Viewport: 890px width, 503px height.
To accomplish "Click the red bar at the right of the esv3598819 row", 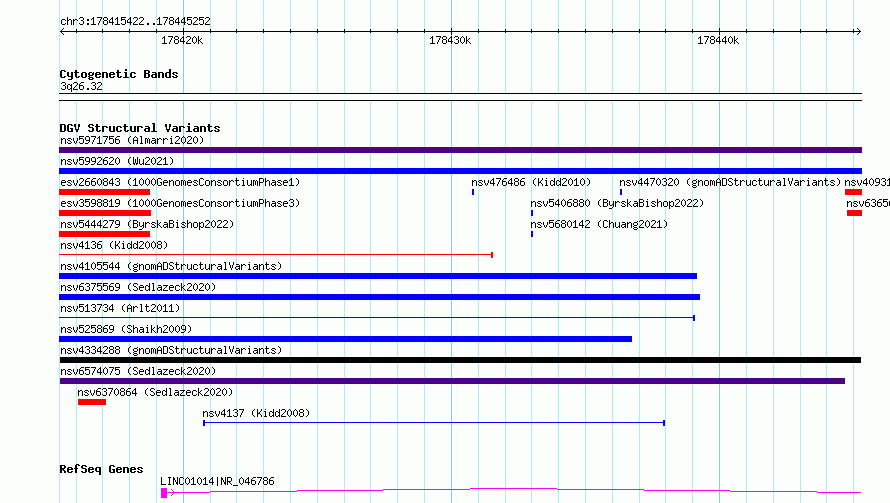I will (854, 213).
